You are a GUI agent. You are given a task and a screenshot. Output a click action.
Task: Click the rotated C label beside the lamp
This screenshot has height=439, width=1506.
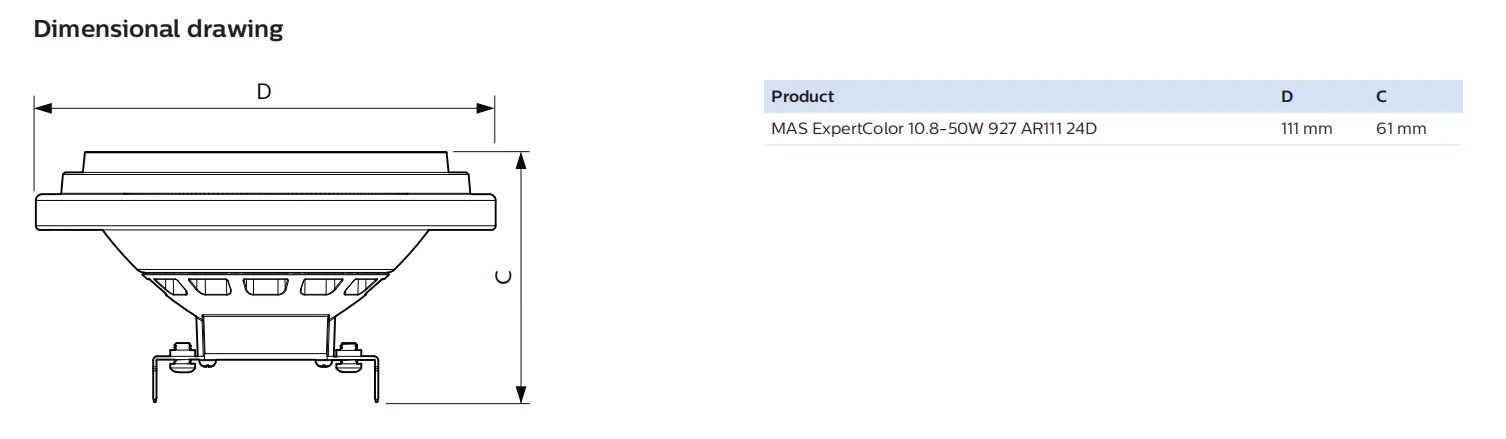click(506, 277)
